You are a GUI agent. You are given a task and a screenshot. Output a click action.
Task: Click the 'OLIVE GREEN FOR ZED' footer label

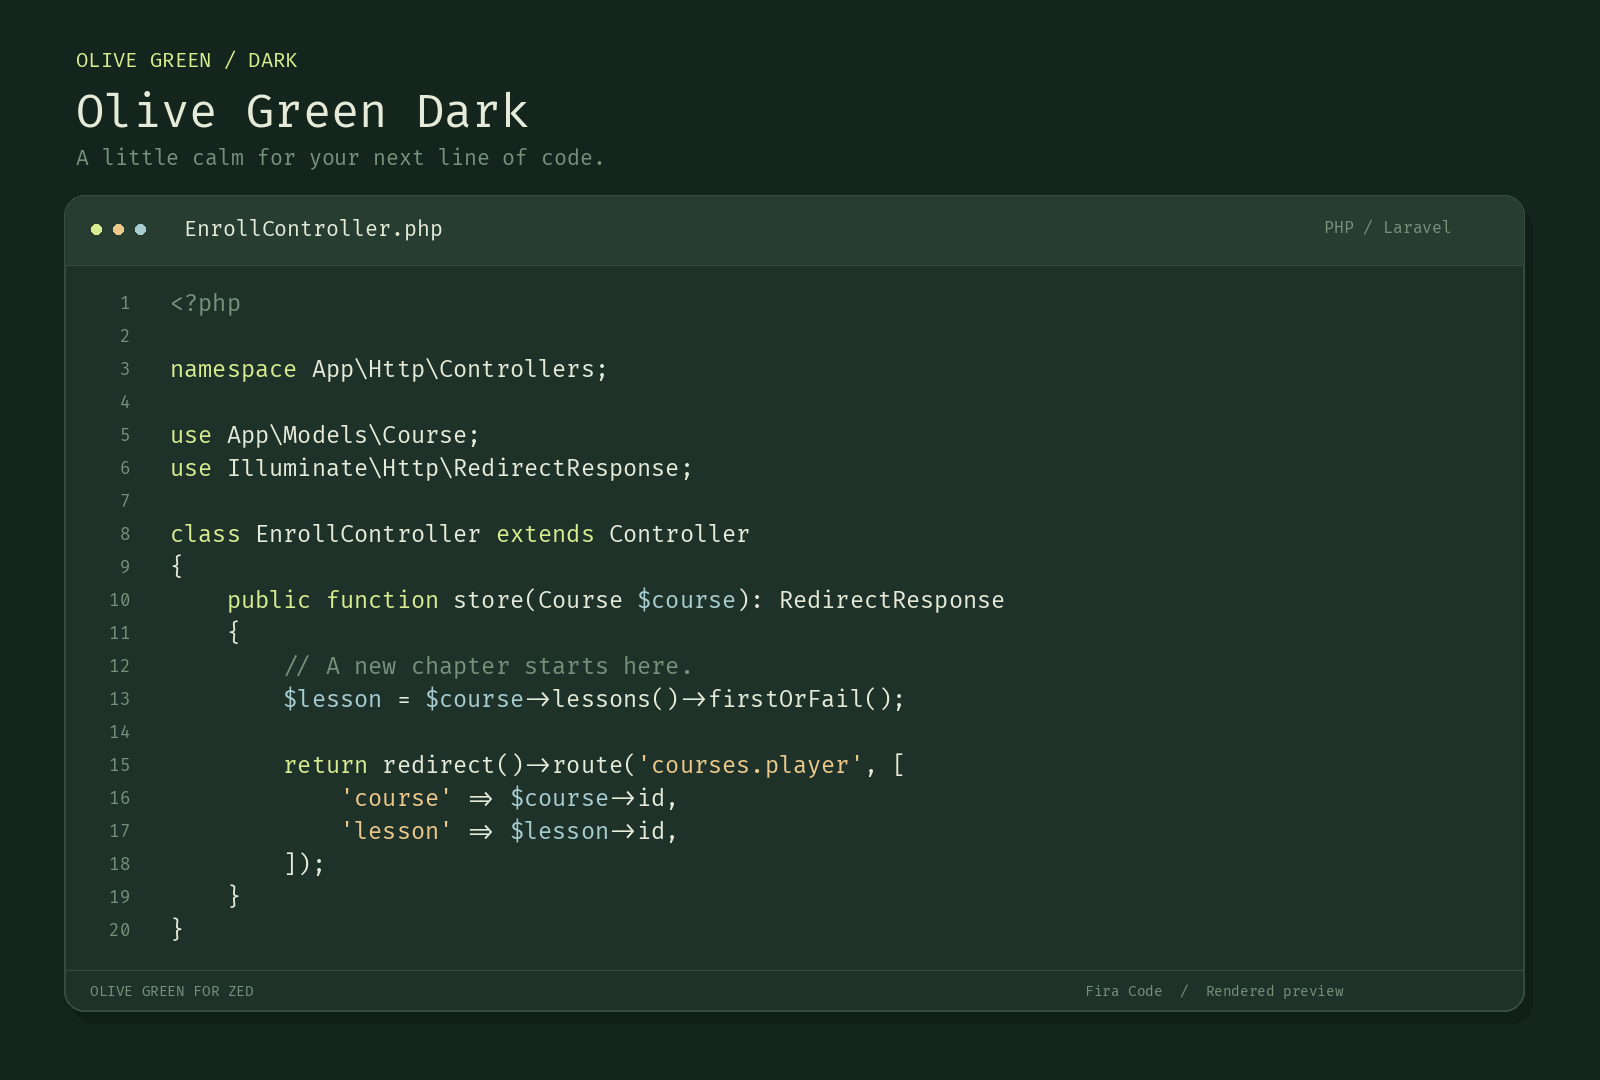172,991
